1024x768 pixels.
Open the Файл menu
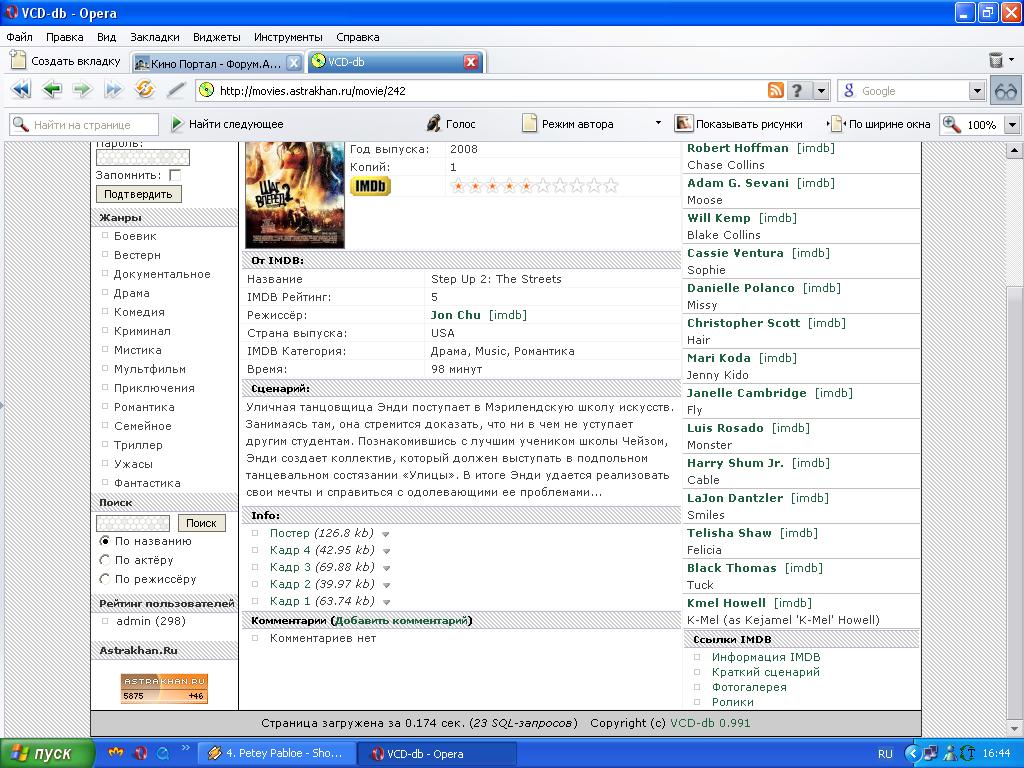point(20,37)
